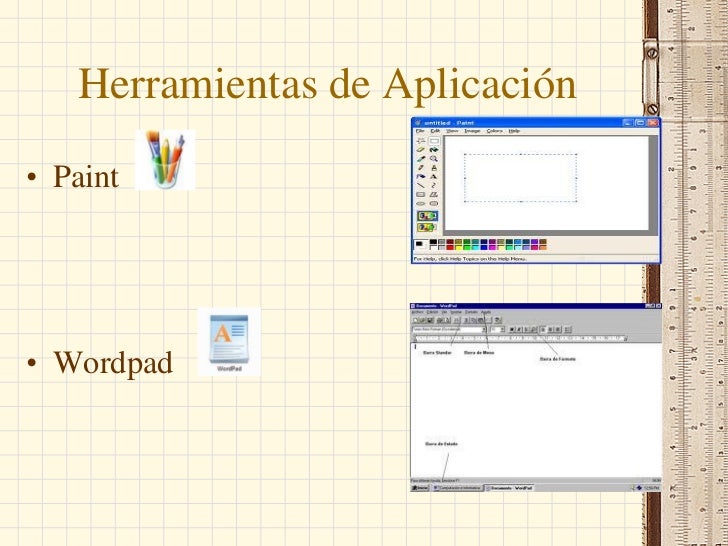Select the Magnifier tool in Paint

[x=434, y=159]
